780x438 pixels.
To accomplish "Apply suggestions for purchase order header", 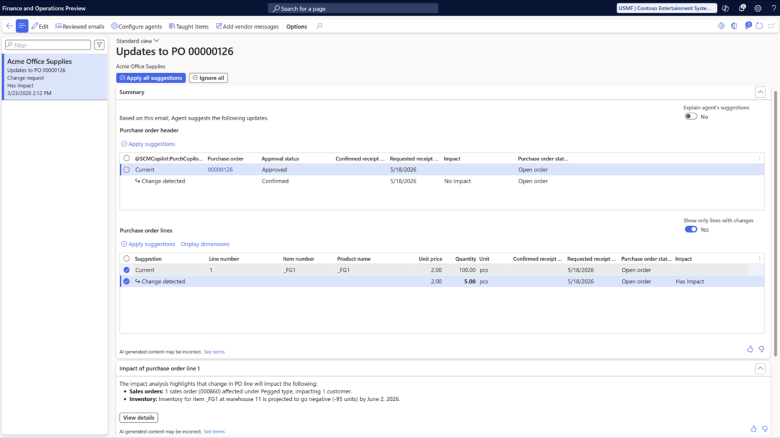I will click(148, 144).
